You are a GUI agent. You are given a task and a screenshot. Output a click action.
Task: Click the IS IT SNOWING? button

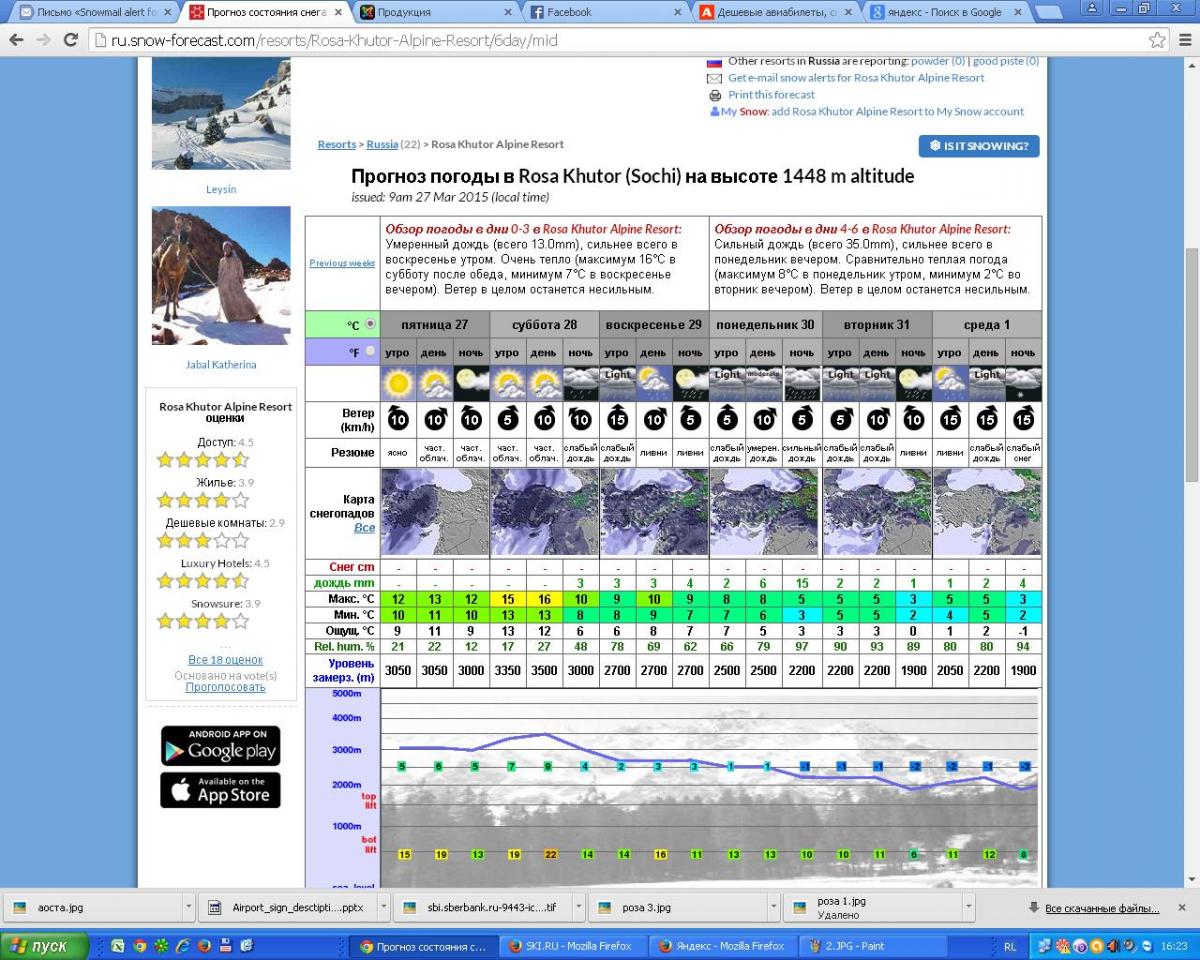[x=979, y=146]
